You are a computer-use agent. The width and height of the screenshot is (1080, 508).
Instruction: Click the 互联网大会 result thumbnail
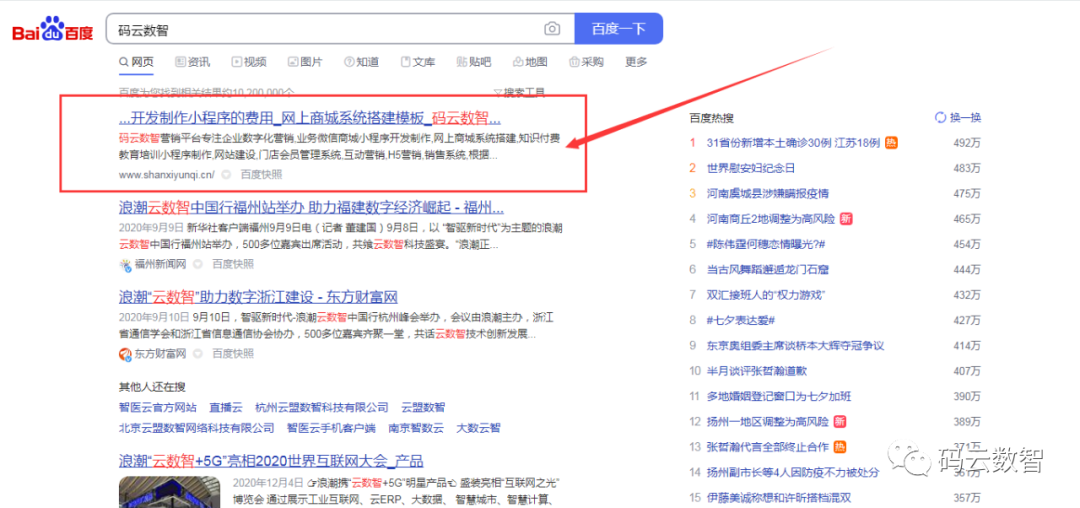tap(171, 491)
